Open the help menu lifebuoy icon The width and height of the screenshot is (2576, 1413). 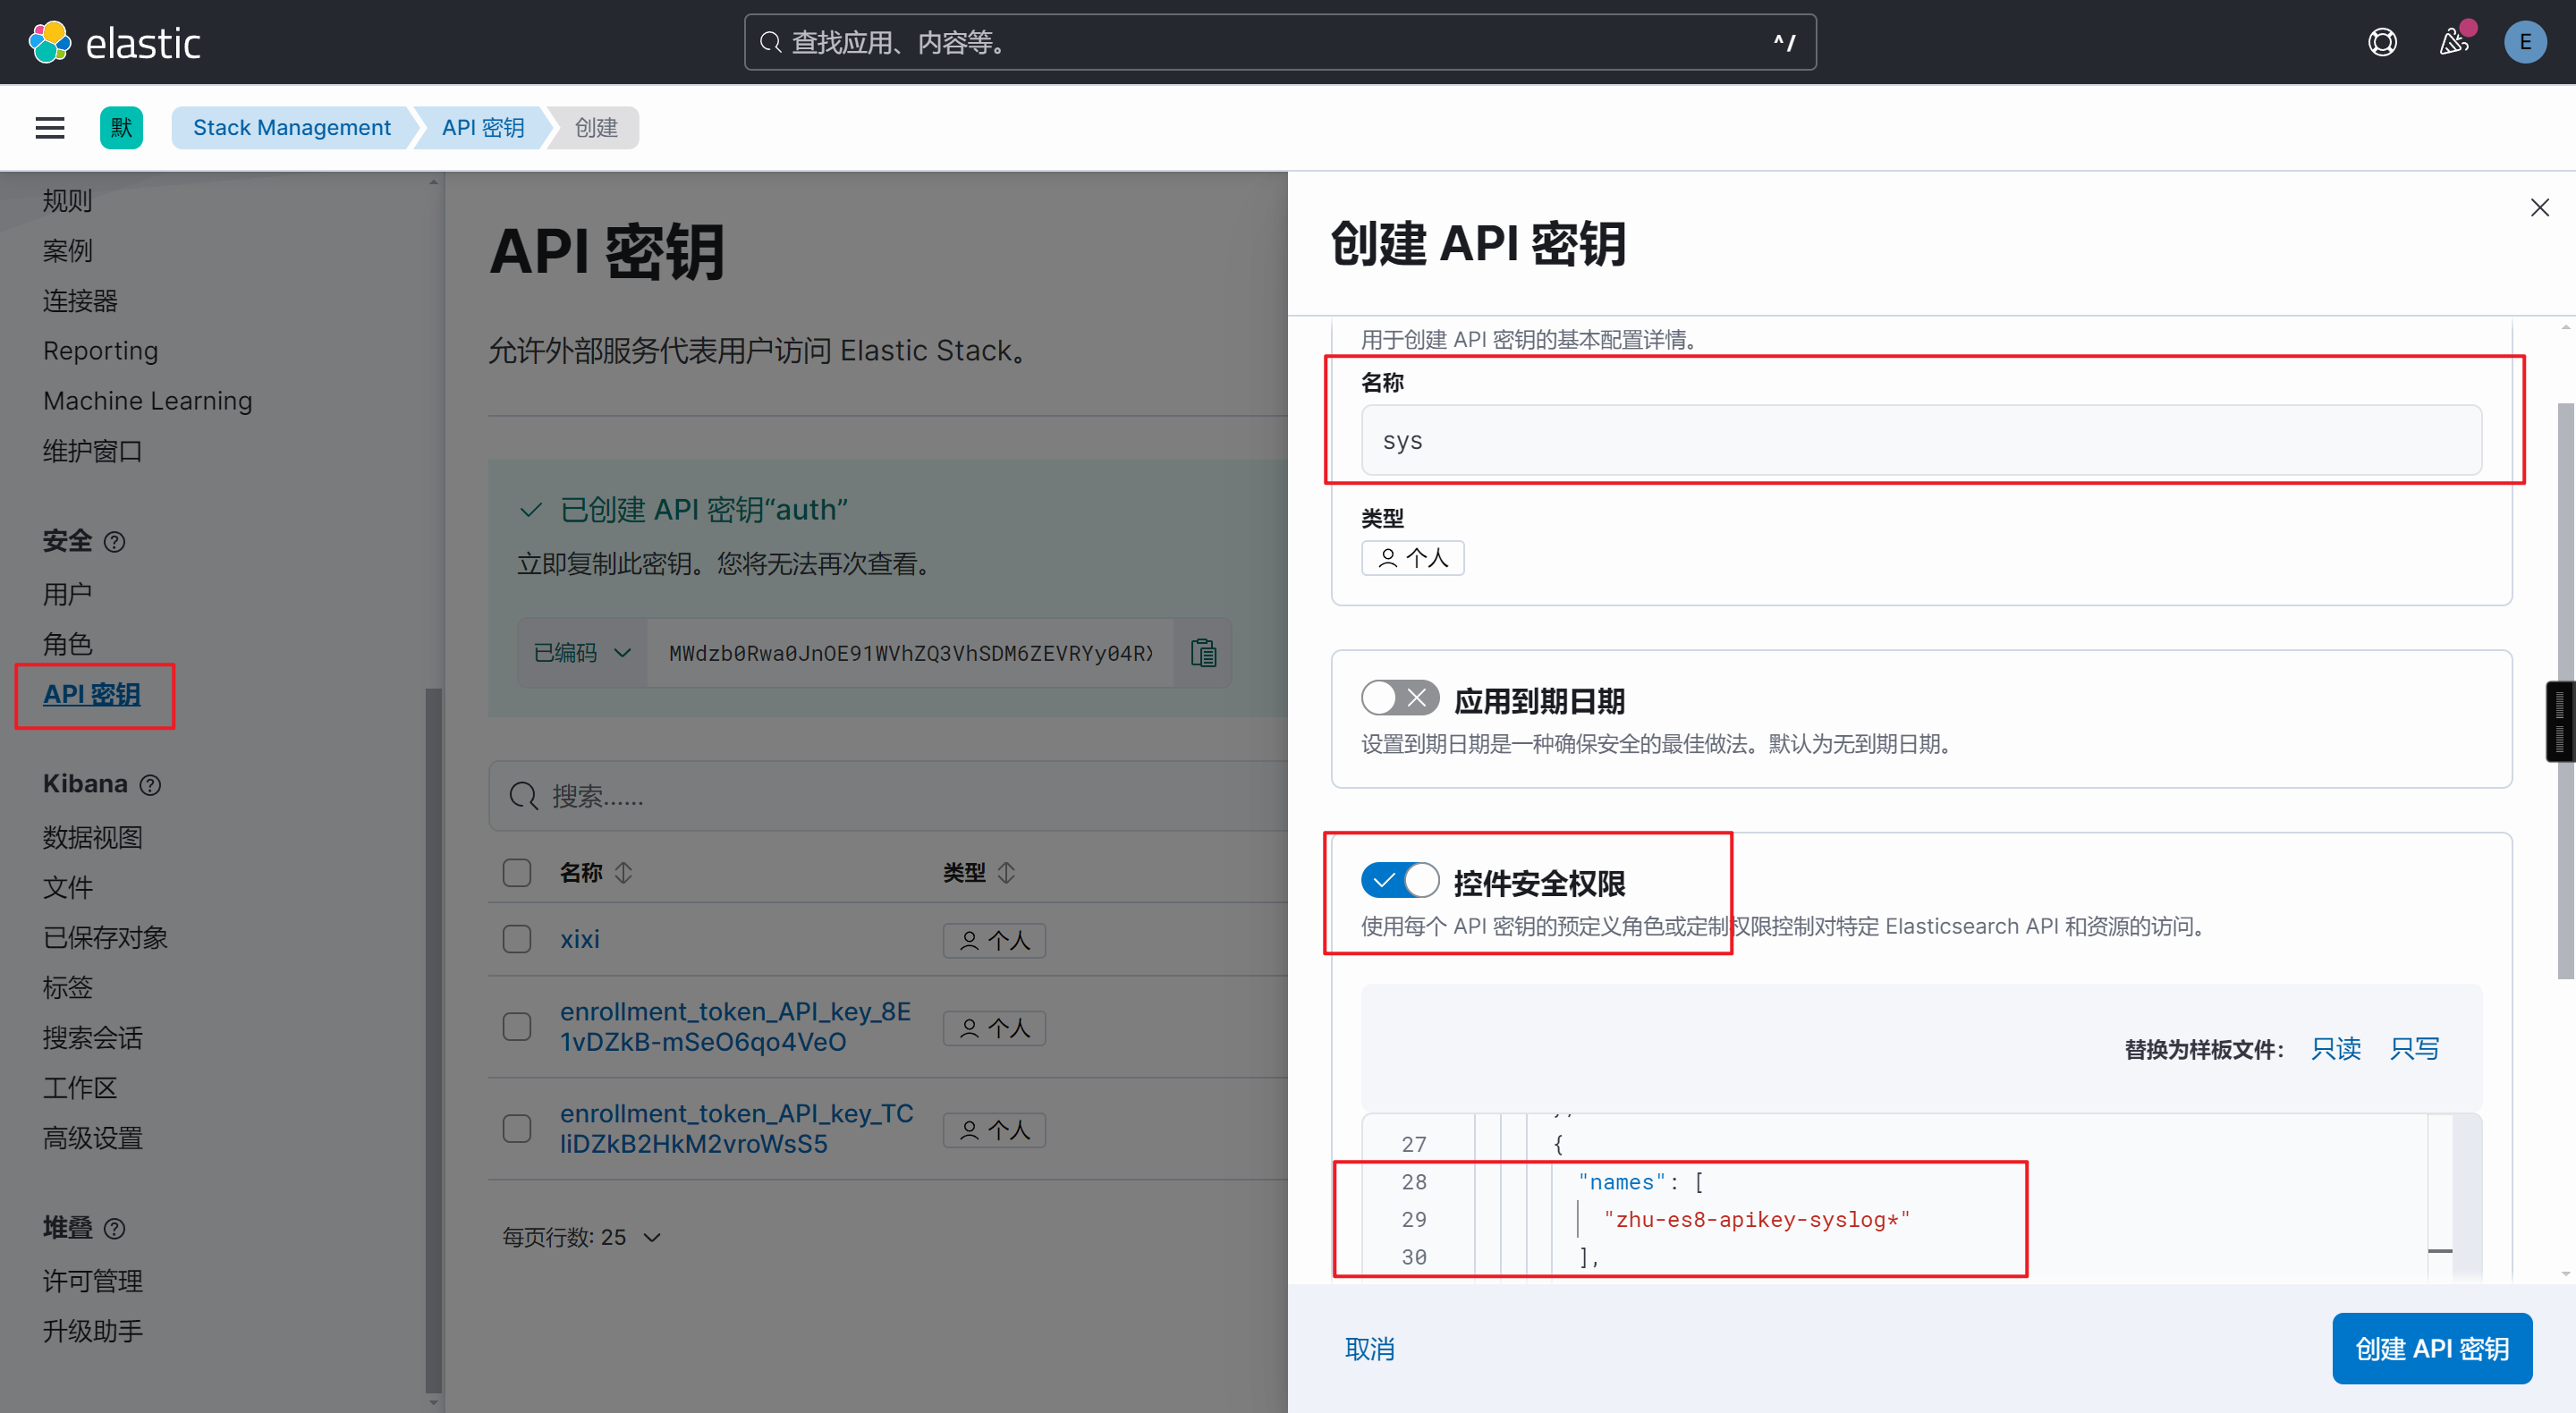click(x=2382, y=42)
